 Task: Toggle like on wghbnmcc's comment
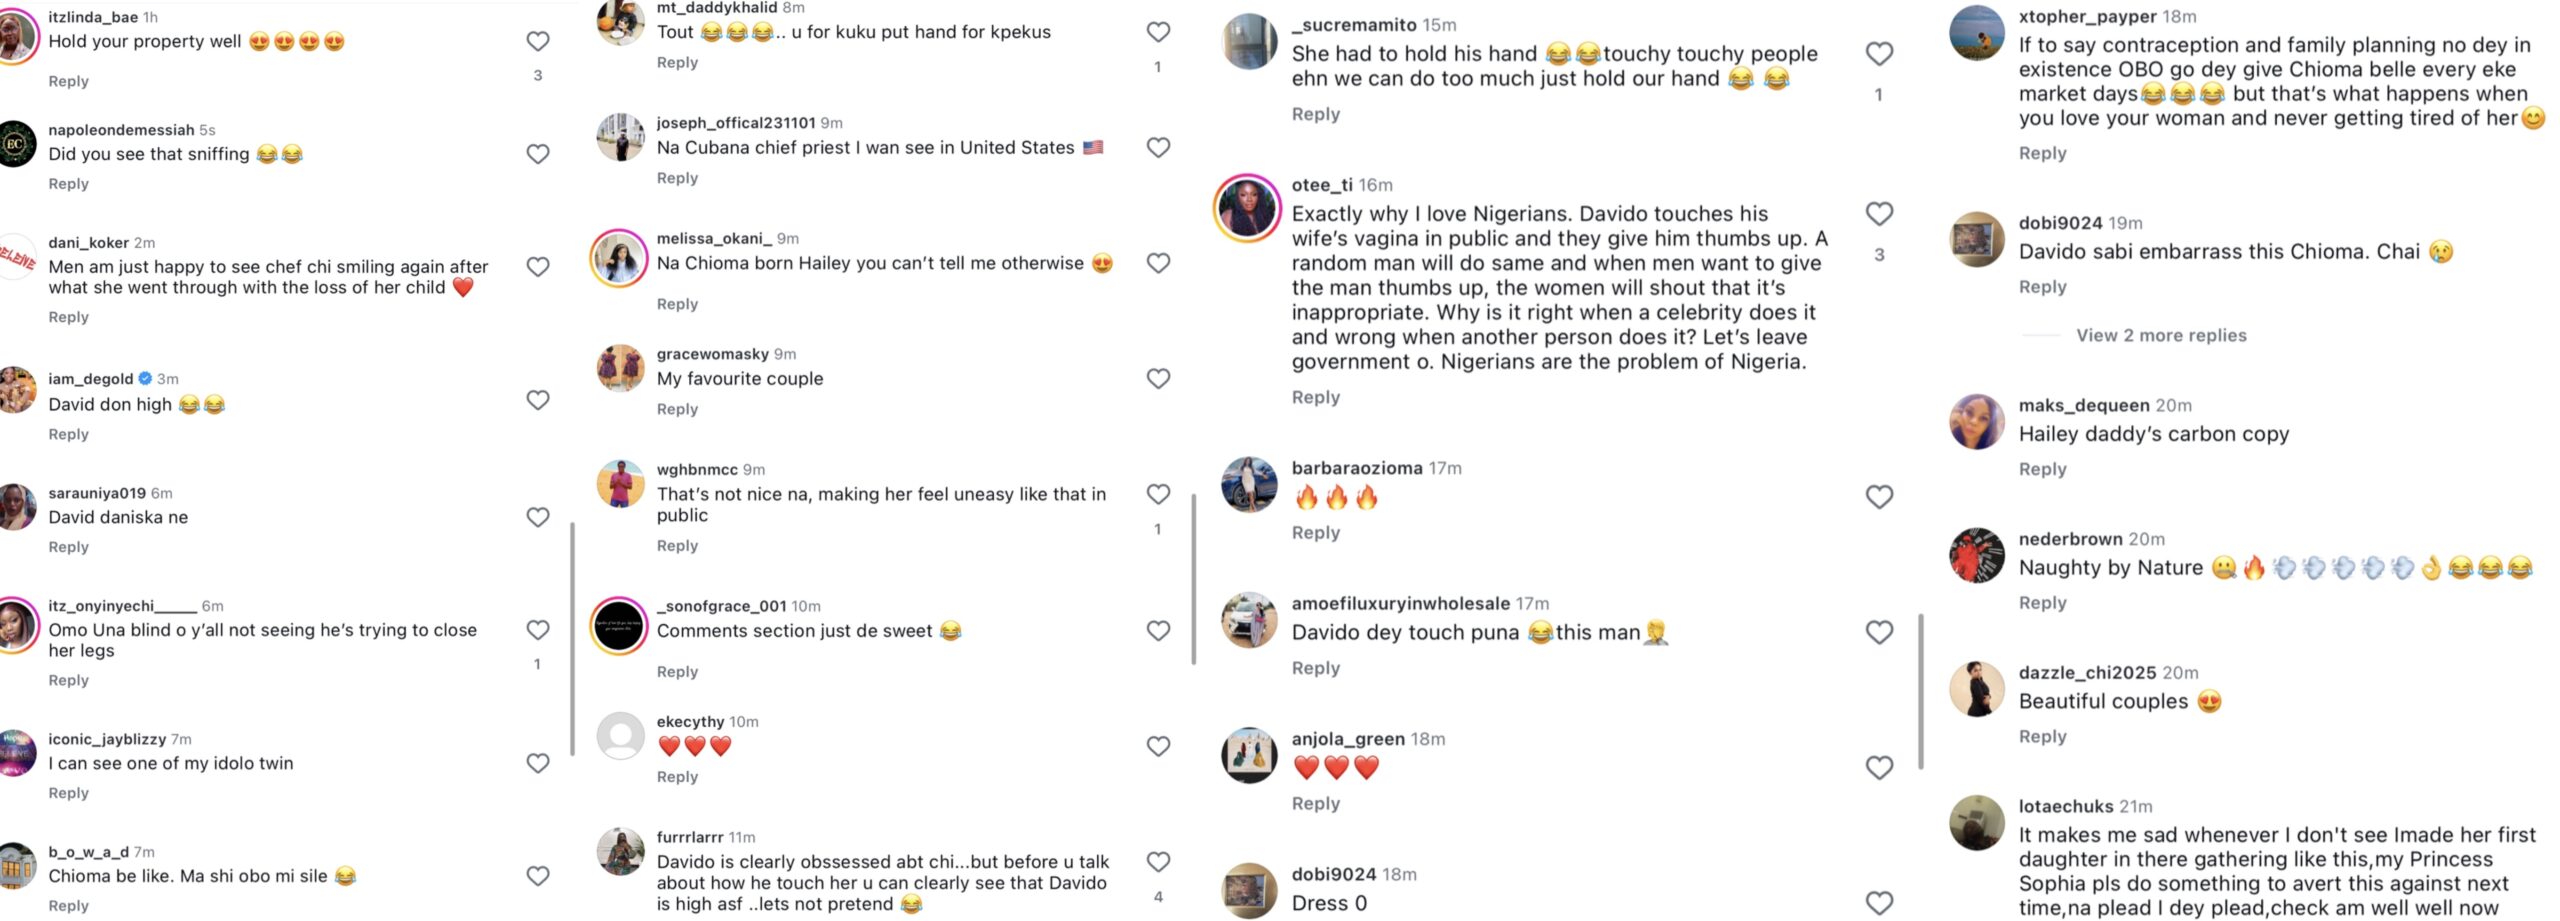1158,494
